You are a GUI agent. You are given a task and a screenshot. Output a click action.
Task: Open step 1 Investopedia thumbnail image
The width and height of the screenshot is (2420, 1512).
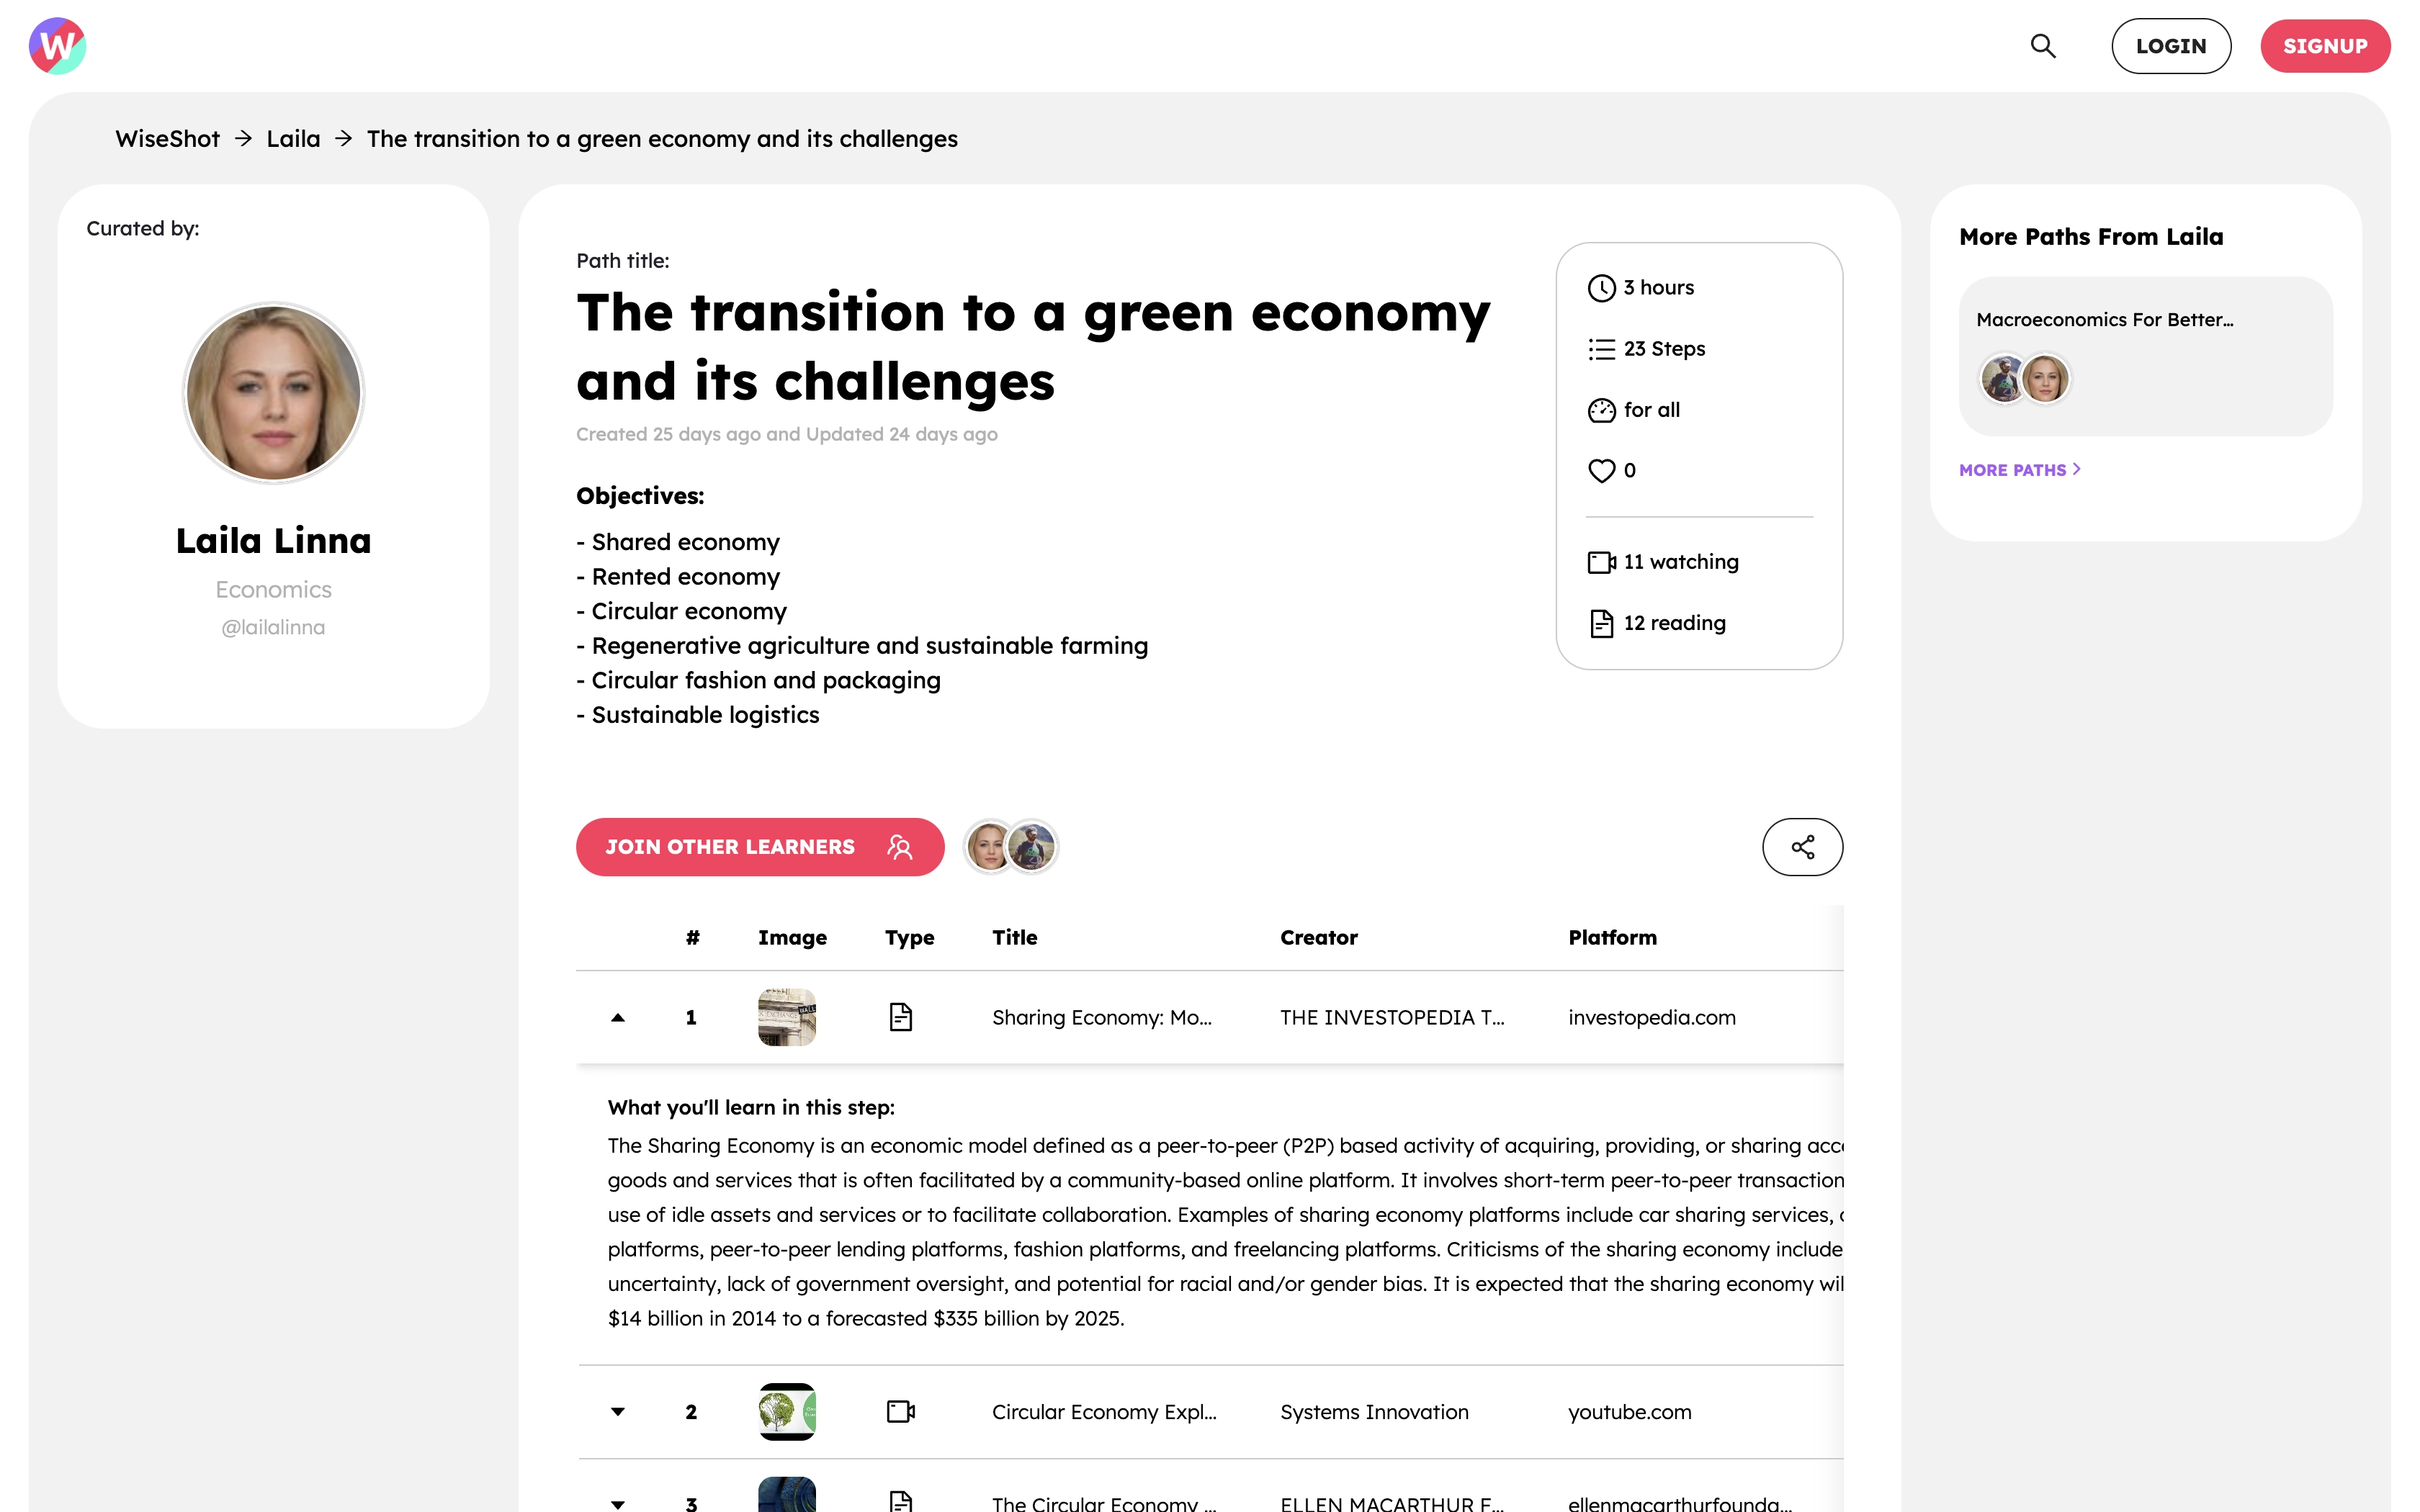tap(786, 1017)
